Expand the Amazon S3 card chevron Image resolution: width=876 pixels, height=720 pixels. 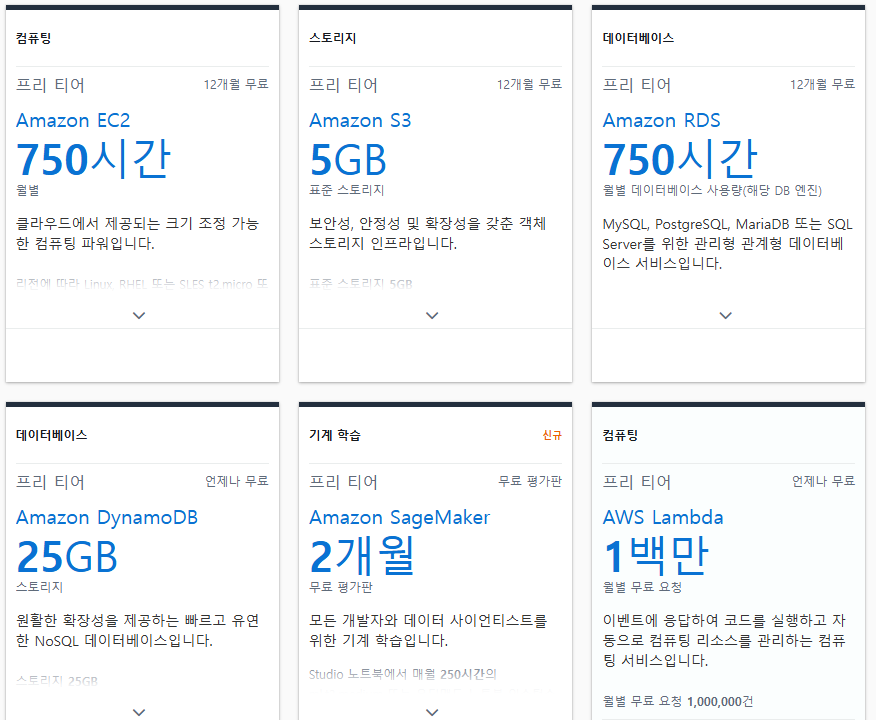tap(432, 316)
